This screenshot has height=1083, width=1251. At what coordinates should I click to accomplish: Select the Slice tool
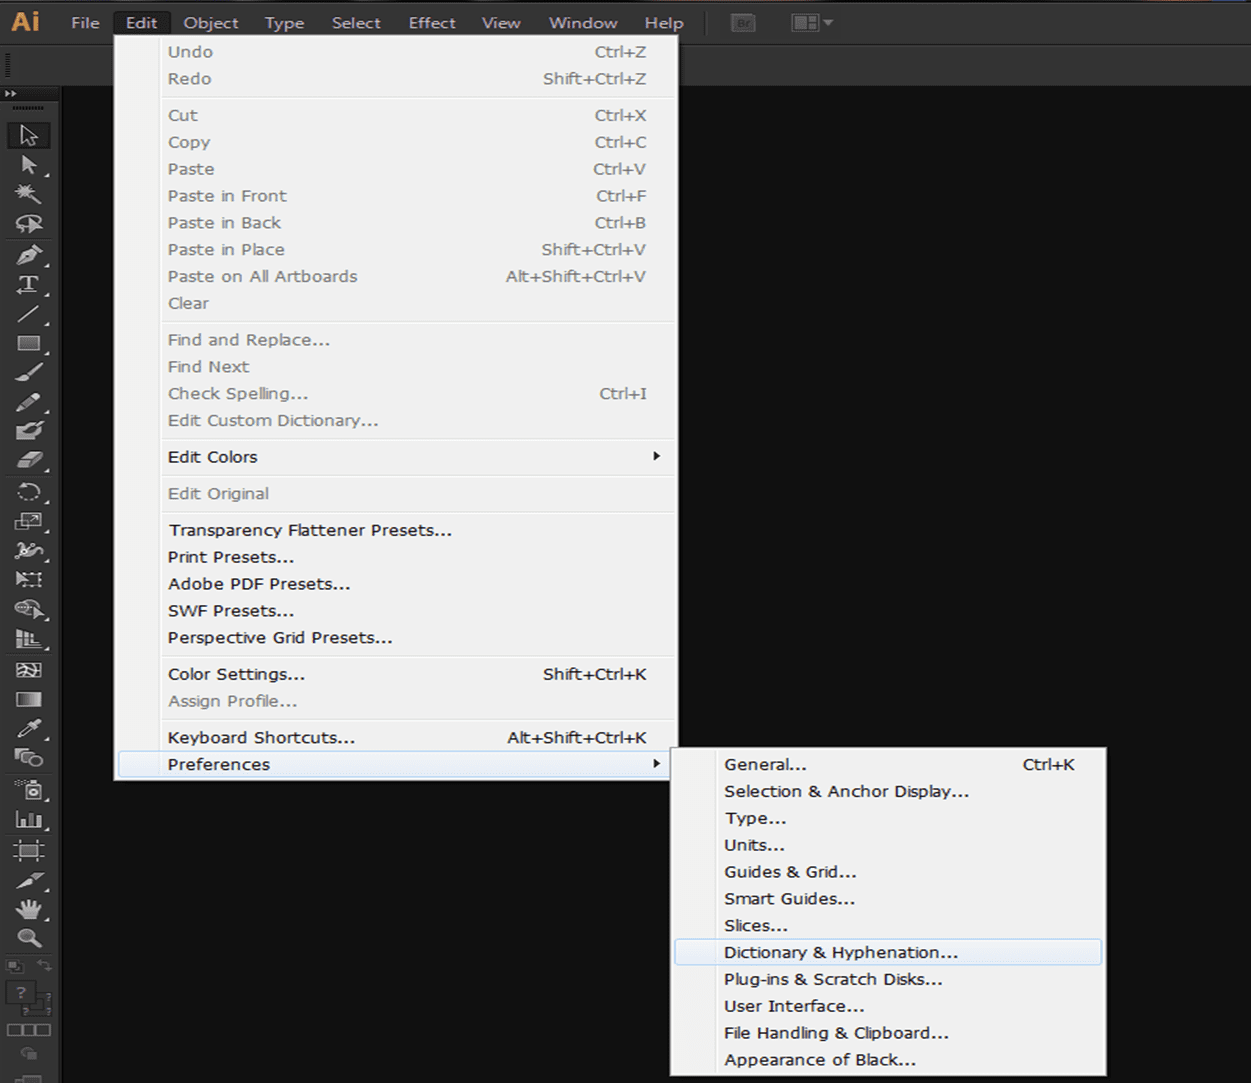pos(29,881)
